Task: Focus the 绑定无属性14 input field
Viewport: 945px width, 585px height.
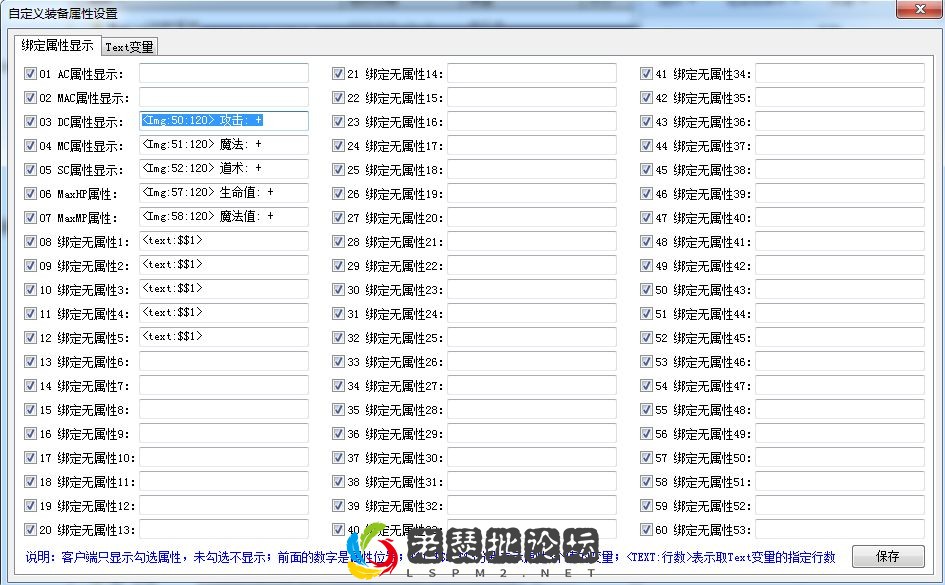Action: [x=532, y=73]
